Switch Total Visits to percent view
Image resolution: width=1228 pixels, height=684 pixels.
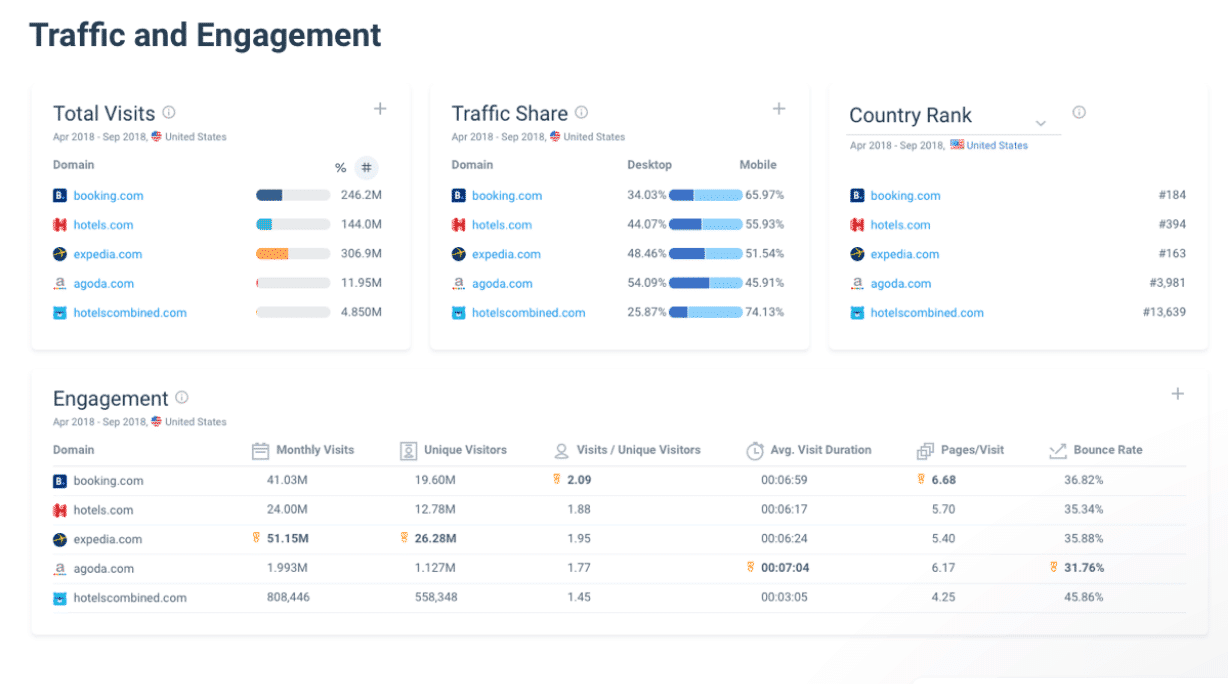(340, 168)
